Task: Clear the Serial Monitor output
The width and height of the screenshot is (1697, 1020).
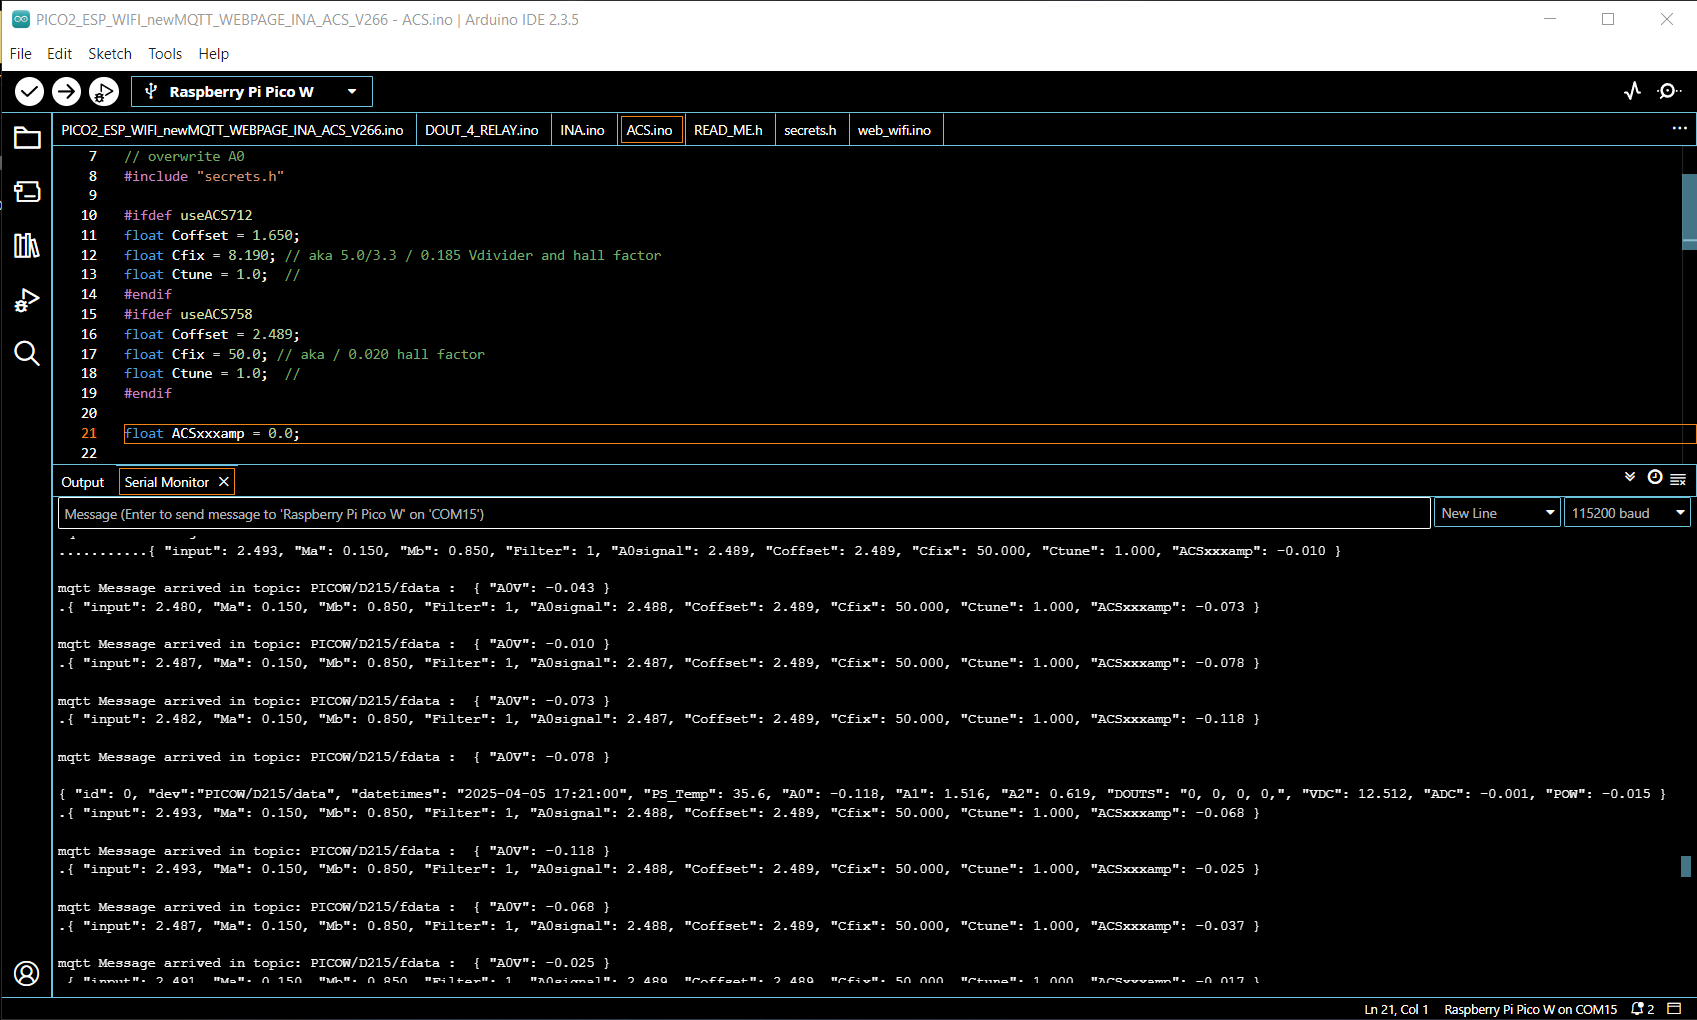Action: coord(1678,479)
